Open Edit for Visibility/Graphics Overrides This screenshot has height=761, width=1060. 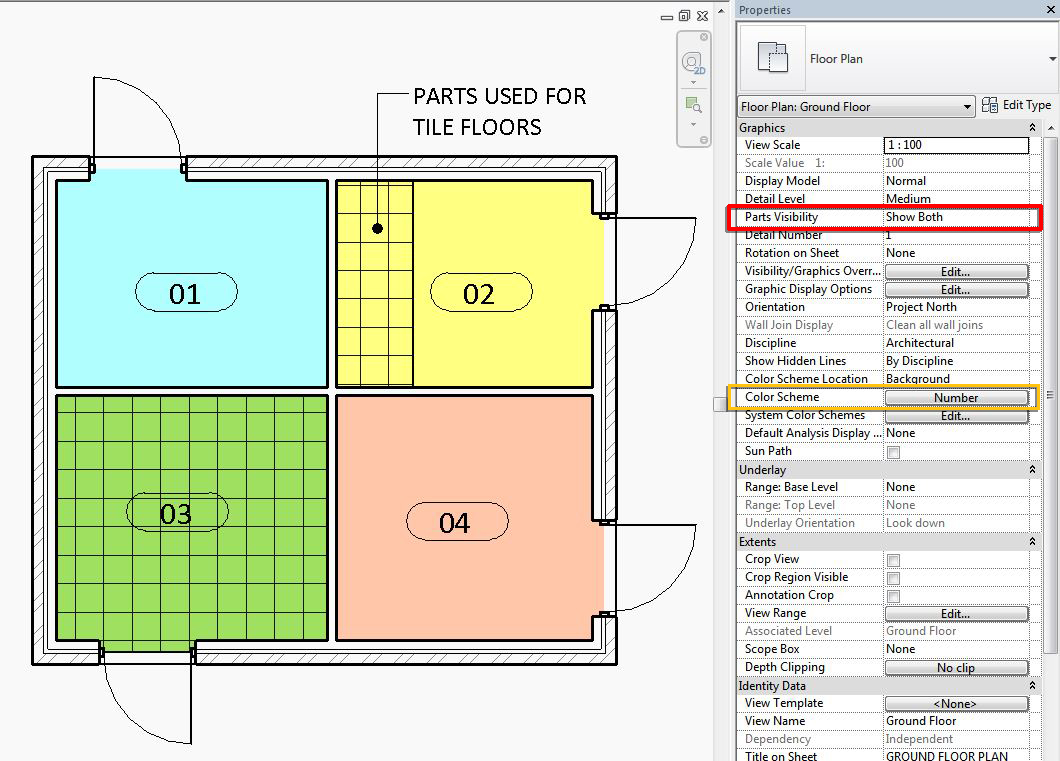point(956,270)
